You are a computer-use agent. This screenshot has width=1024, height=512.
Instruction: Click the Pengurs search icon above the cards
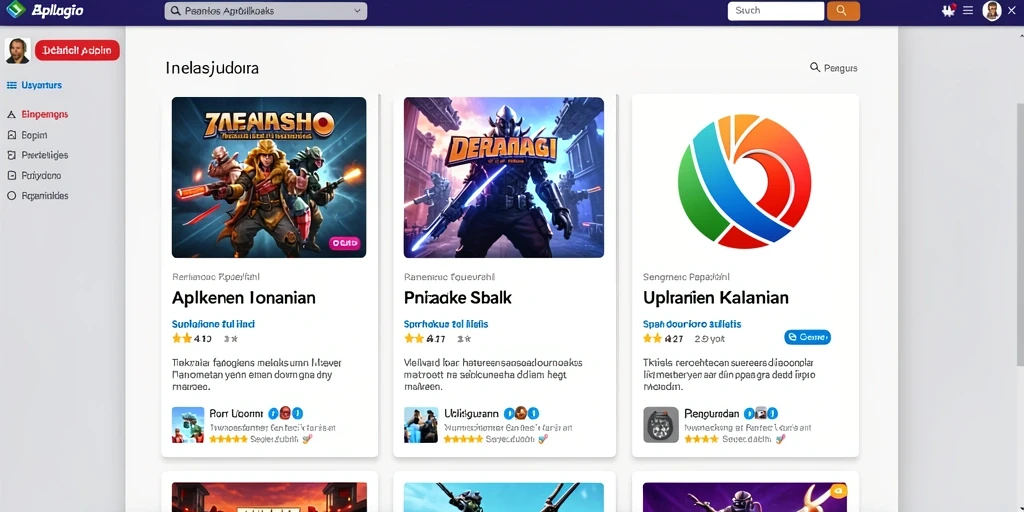(814, 67)
